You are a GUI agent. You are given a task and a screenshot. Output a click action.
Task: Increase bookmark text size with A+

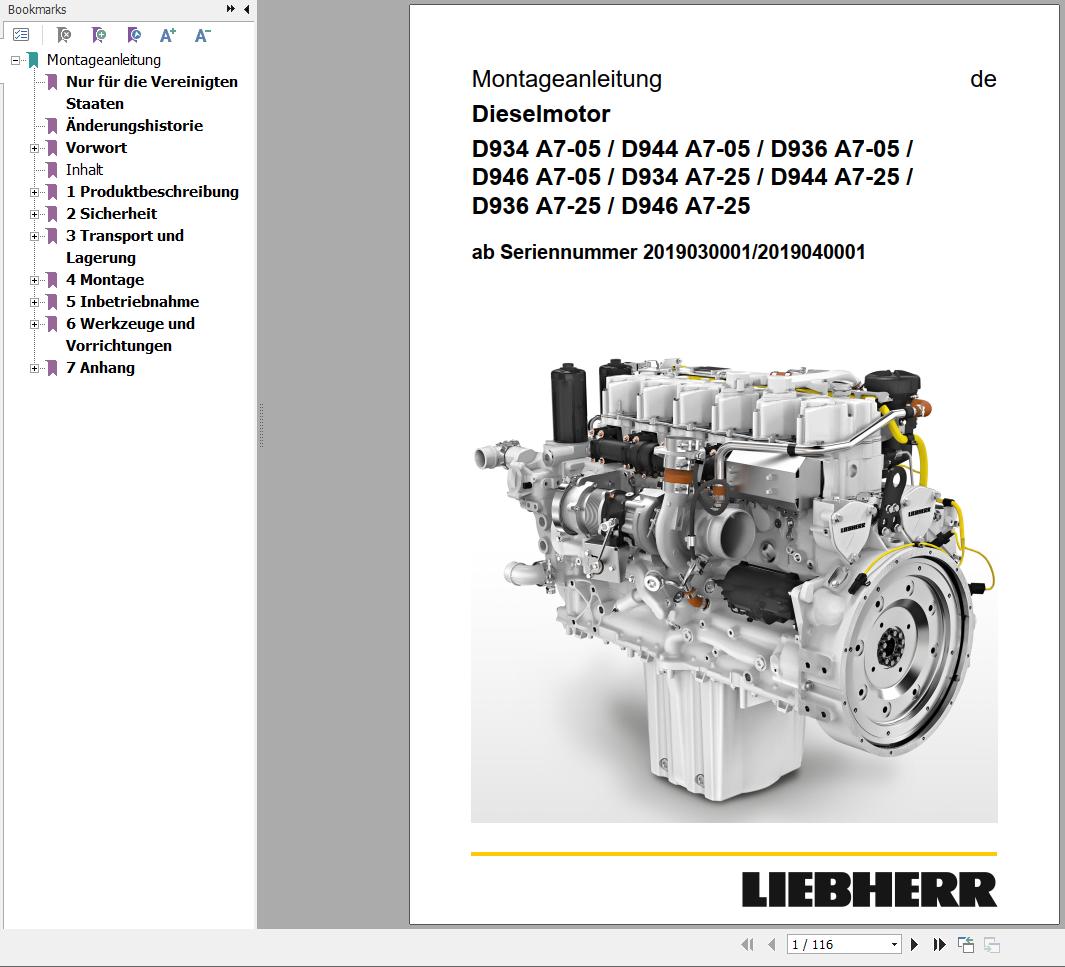[168, 35]
